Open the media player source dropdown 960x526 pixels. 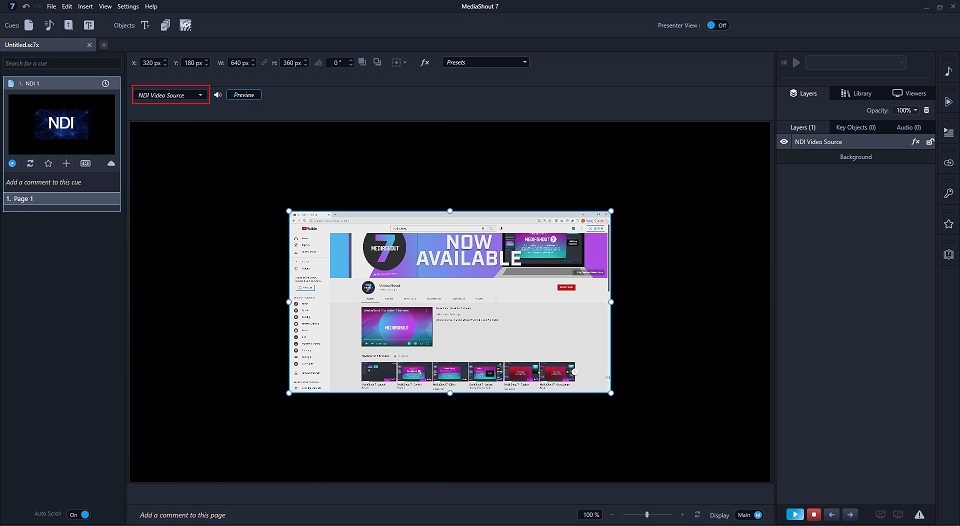tap(856, 62)
